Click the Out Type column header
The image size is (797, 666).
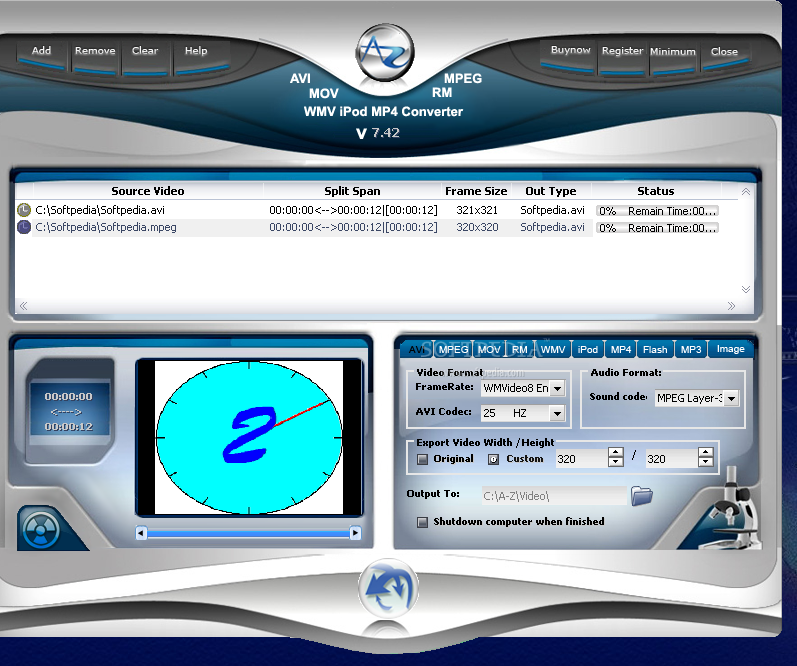pyautogui.click(x=551, y=191)
